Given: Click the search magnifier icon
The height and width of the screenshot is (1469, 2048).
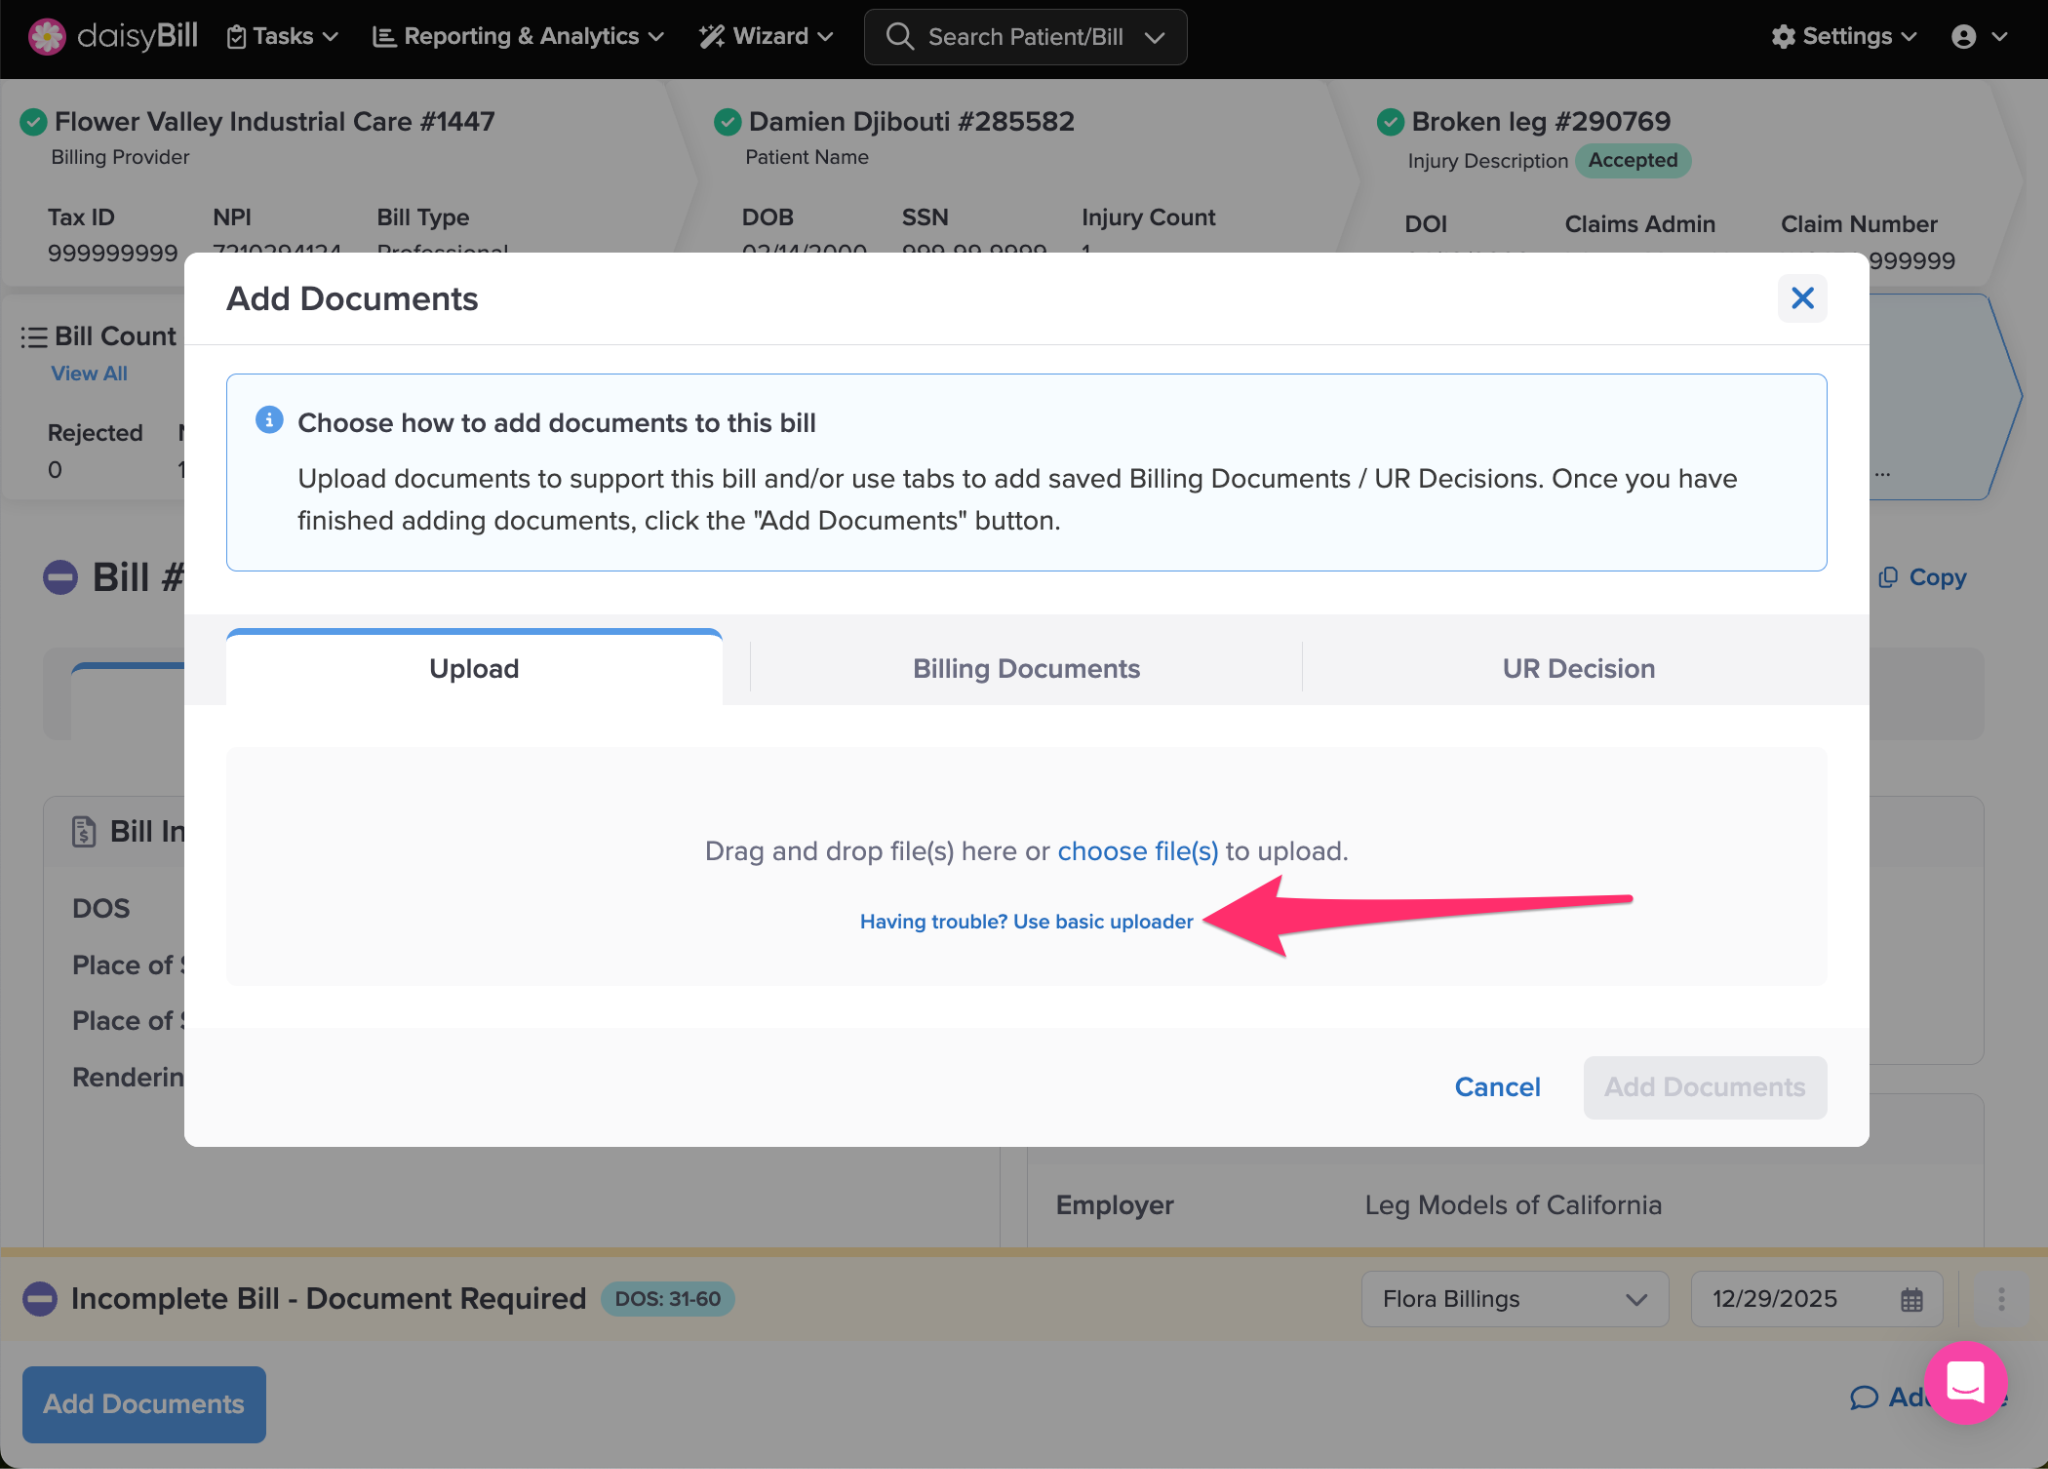Looking at the screenshot, I should pyautogui.click(x=899, y=37).
